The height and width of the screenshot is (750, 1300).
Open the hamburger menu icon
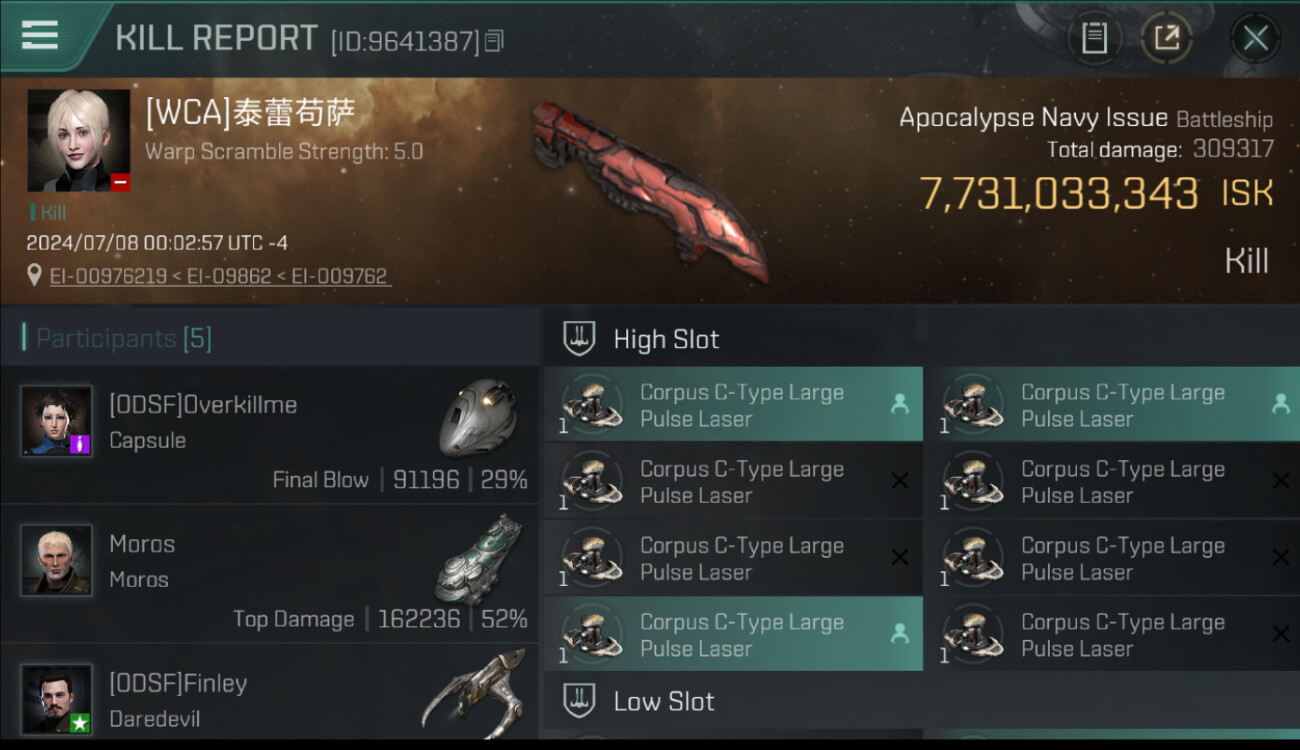pos(39,35)
